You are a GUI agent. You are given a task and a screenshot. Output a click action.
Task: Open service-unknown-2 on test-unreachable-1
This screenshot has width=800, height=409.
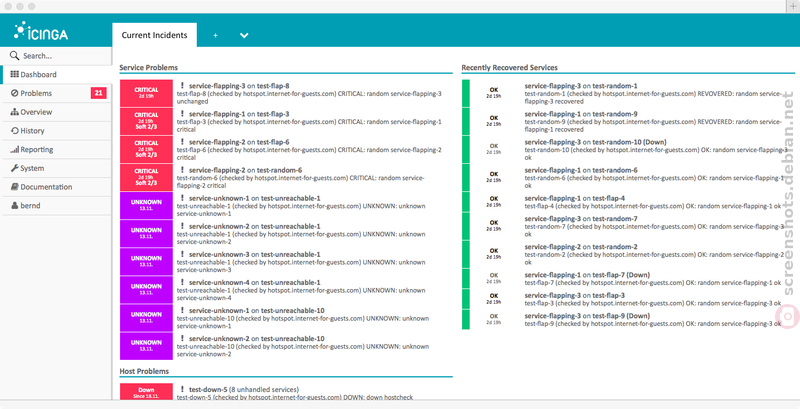click(255, 226)
